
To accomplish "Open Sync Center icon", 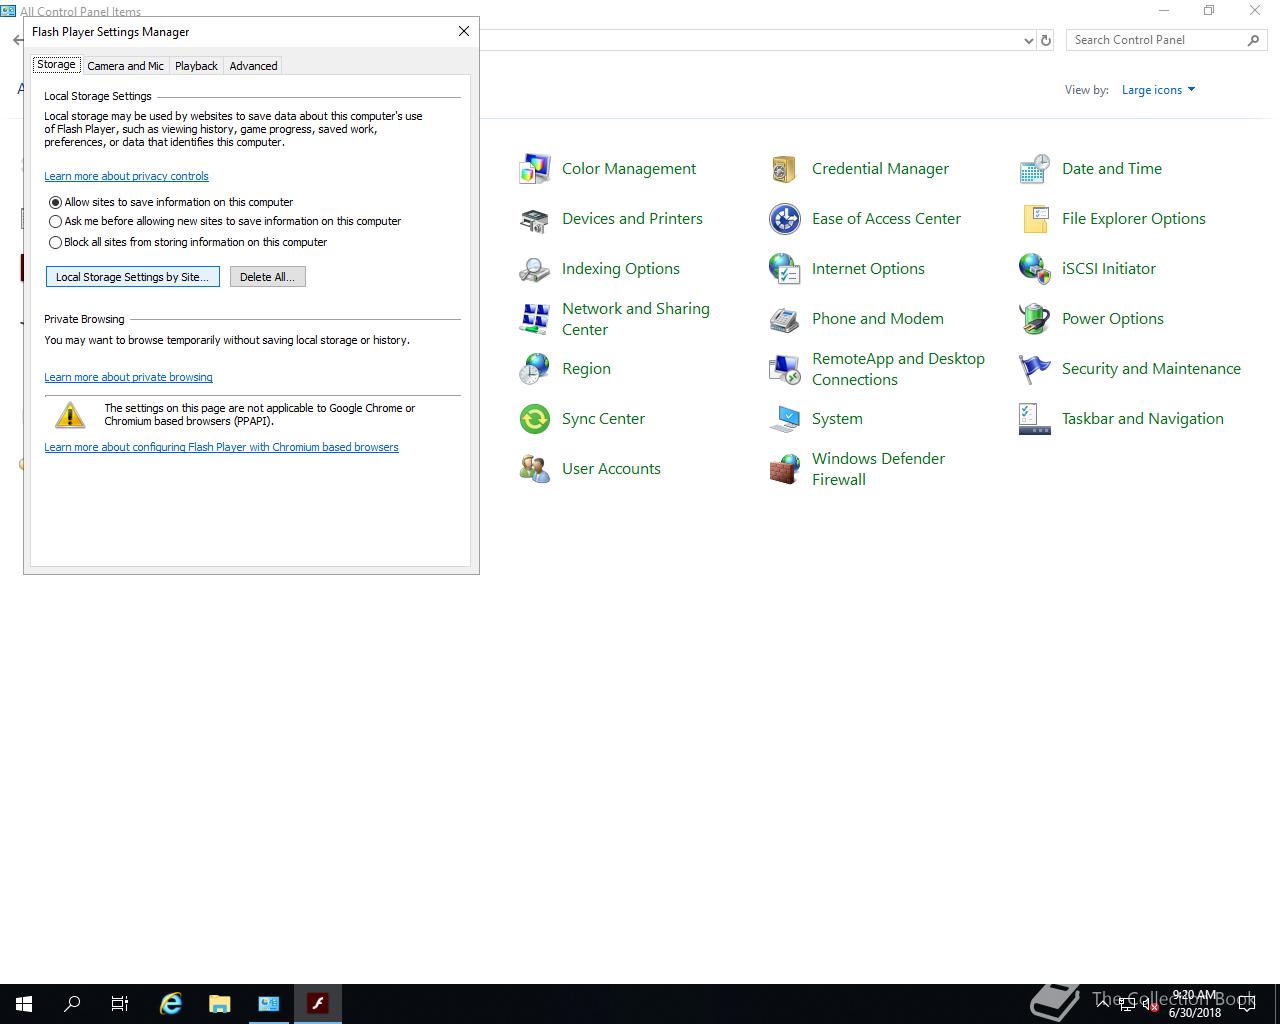I will pyautogui.click(x=535, y=419).
